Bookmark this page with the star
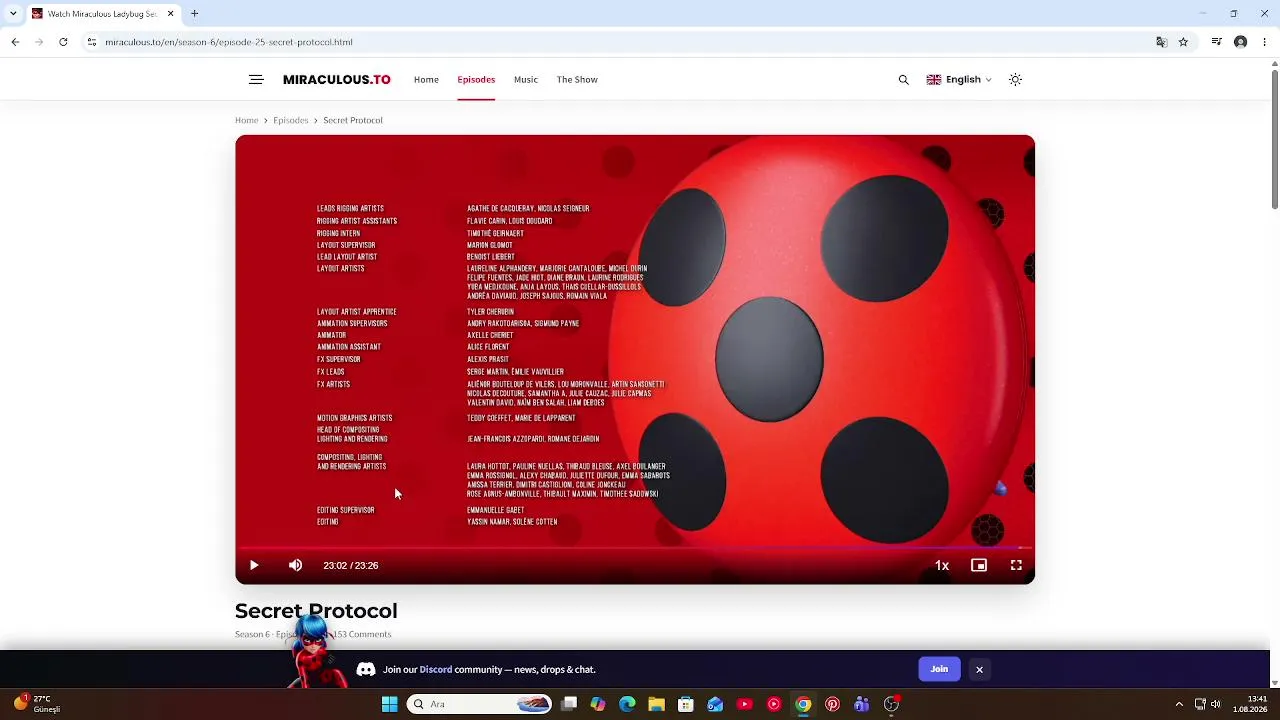This screenshot has width=1280, height=720. pos(1183,42)
